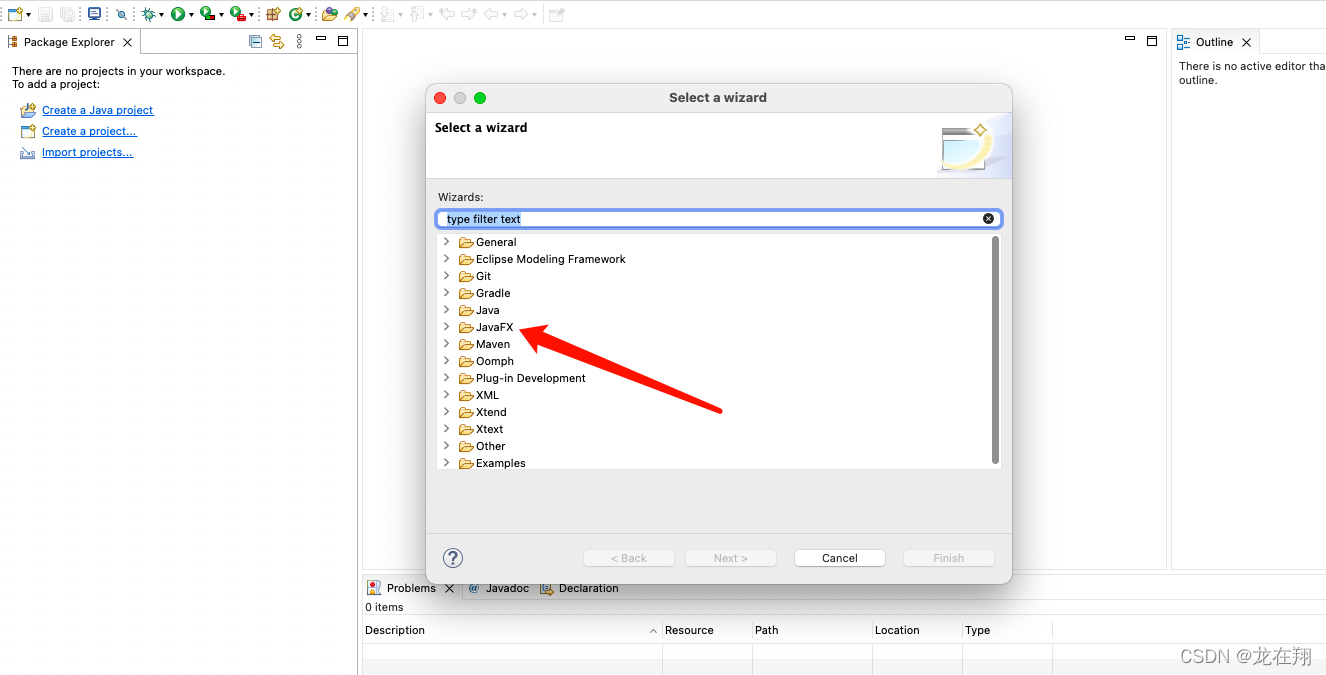Click the Run toolbar icon
This screenshot has height=675, width=1326.
179,14
